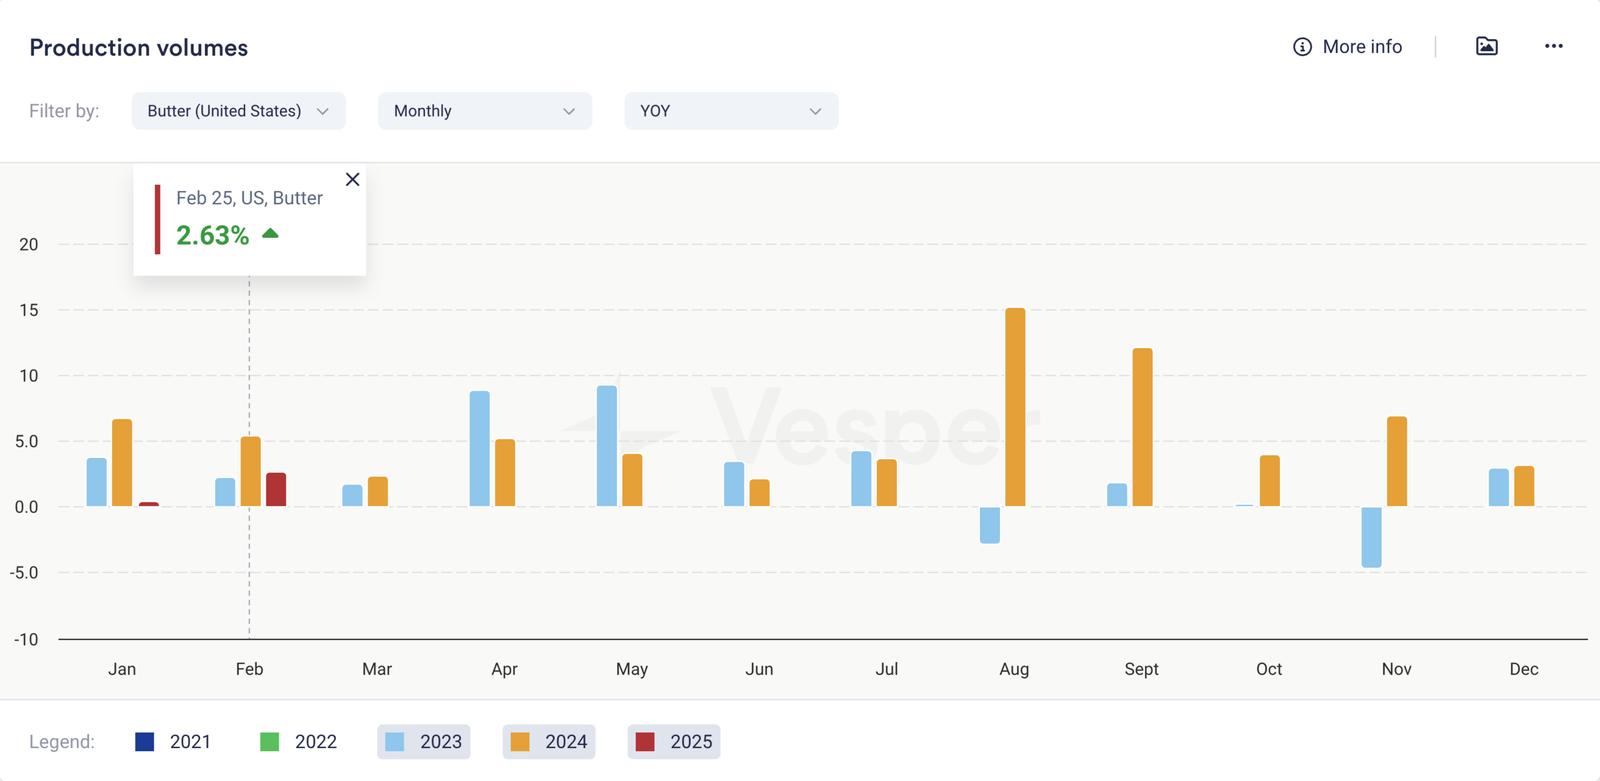Expand the Monthly frequency dropdown
This screenshot has width=1600, height=781.
[484, 111]
